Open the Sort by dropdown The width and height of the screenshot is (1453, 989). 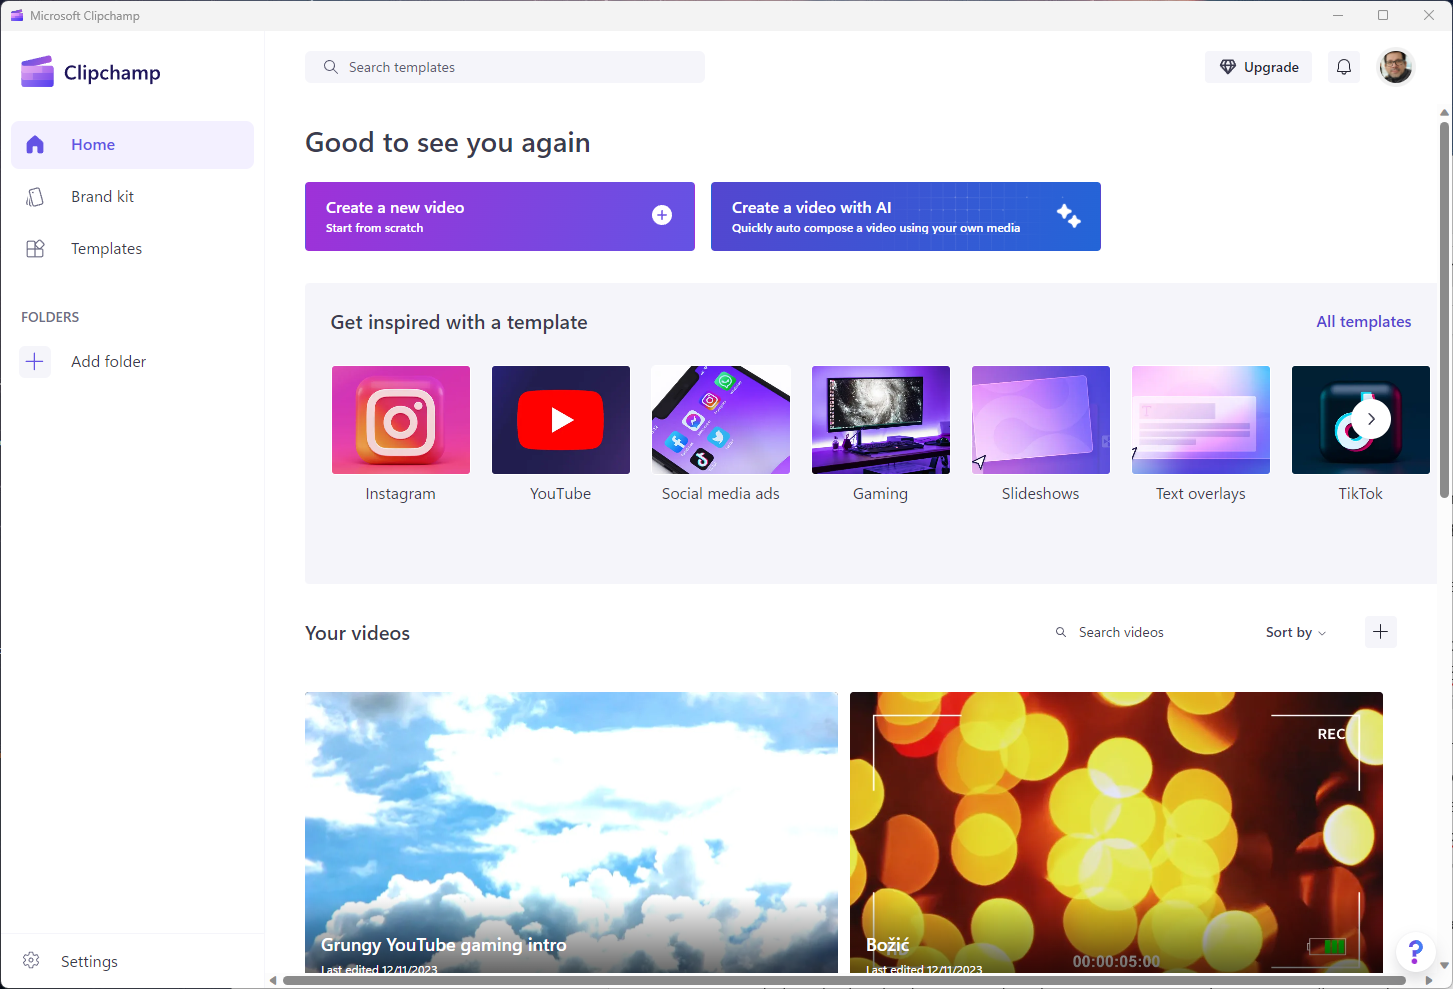point(1296,632)
